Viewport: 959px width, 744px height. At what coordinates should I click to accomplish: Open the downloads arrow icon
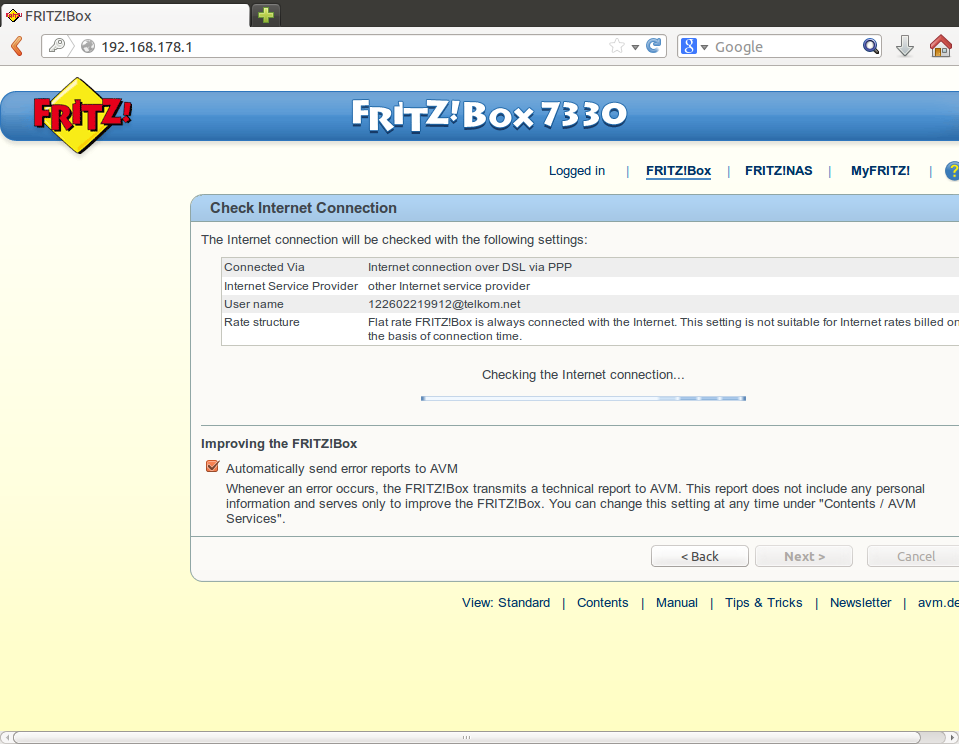pos(905,46)
